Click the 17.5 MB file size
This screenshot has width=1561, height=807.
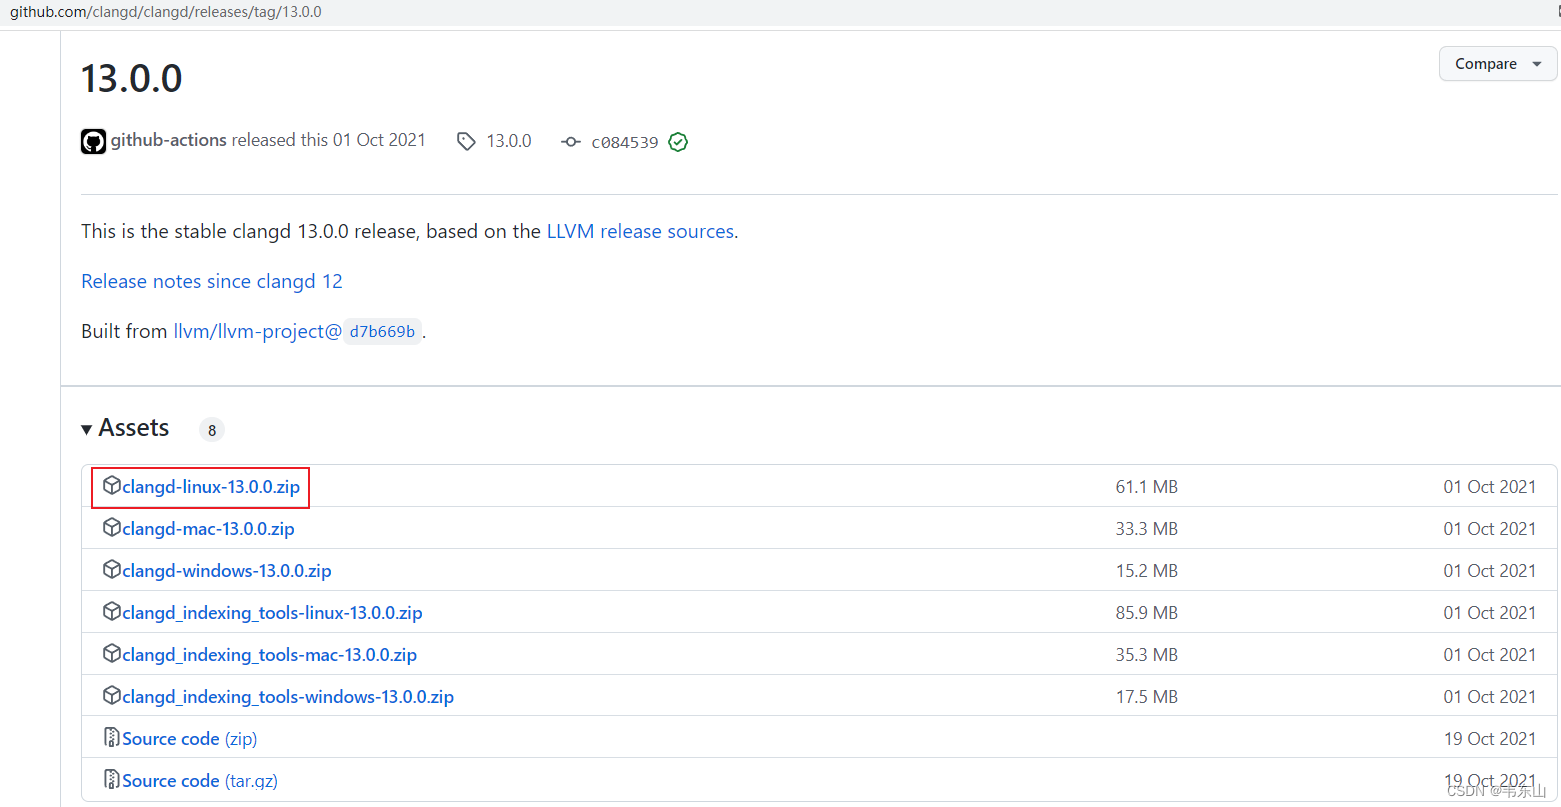(x=1147, y=697)
